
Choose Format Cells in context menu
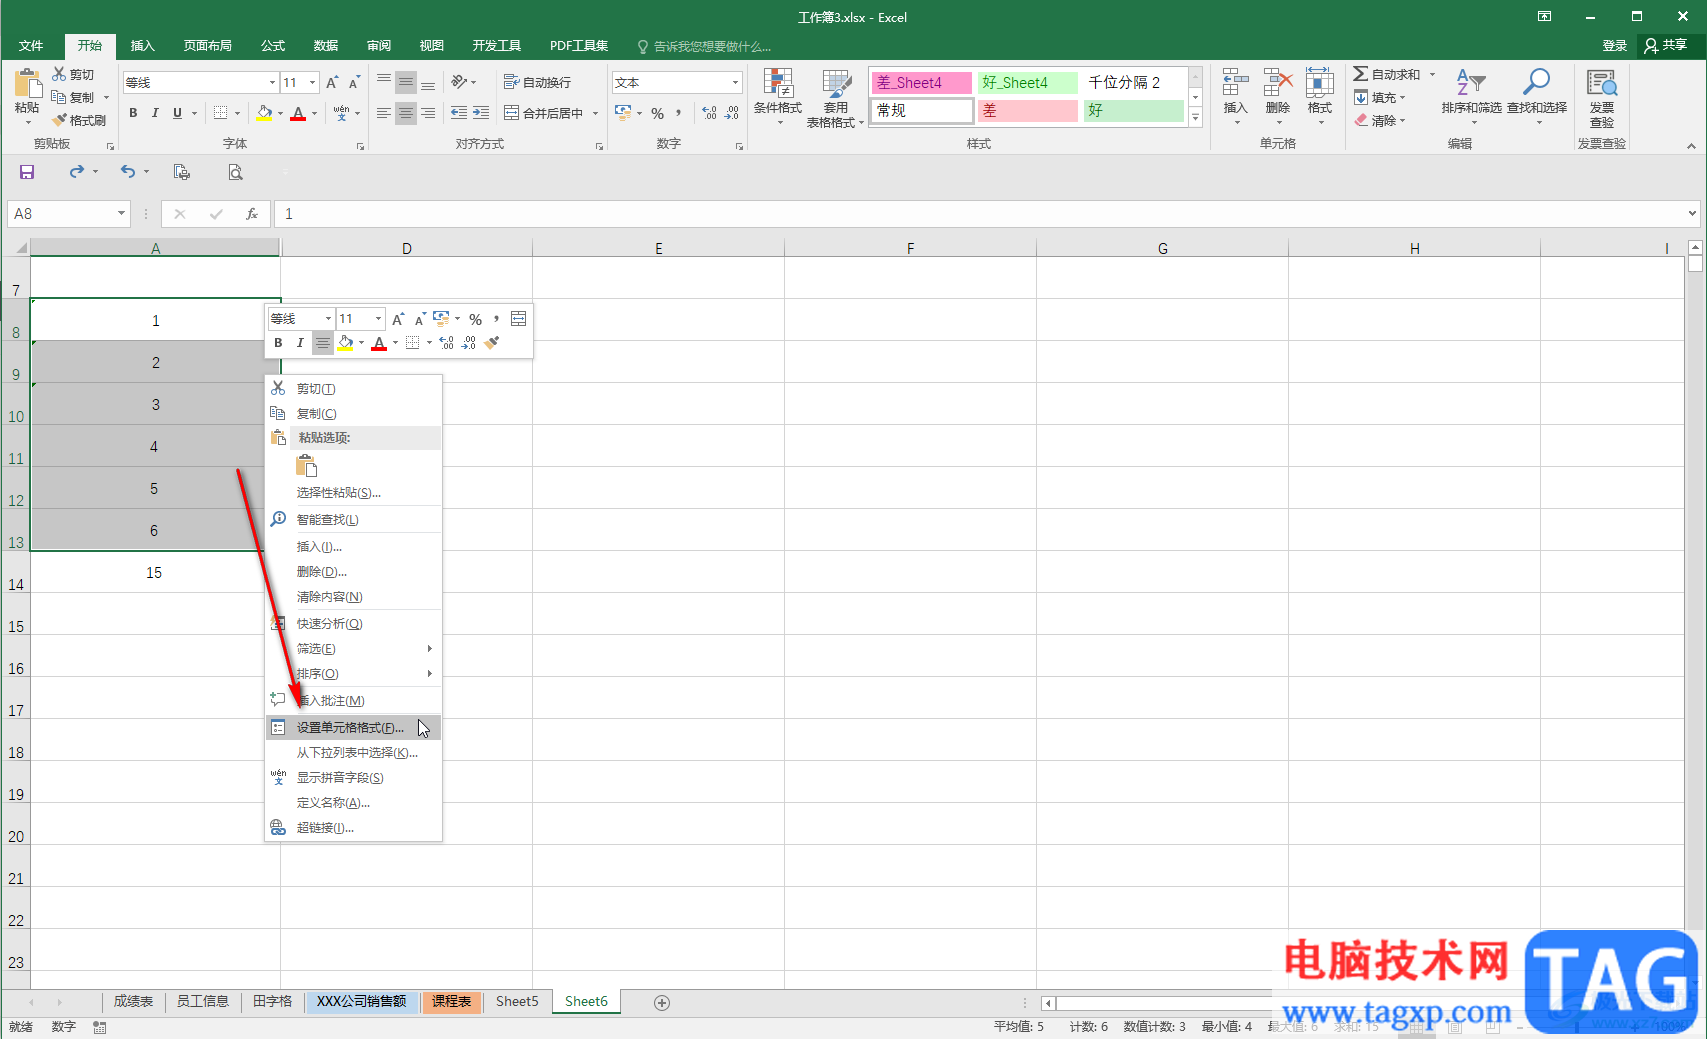point(353,727)
